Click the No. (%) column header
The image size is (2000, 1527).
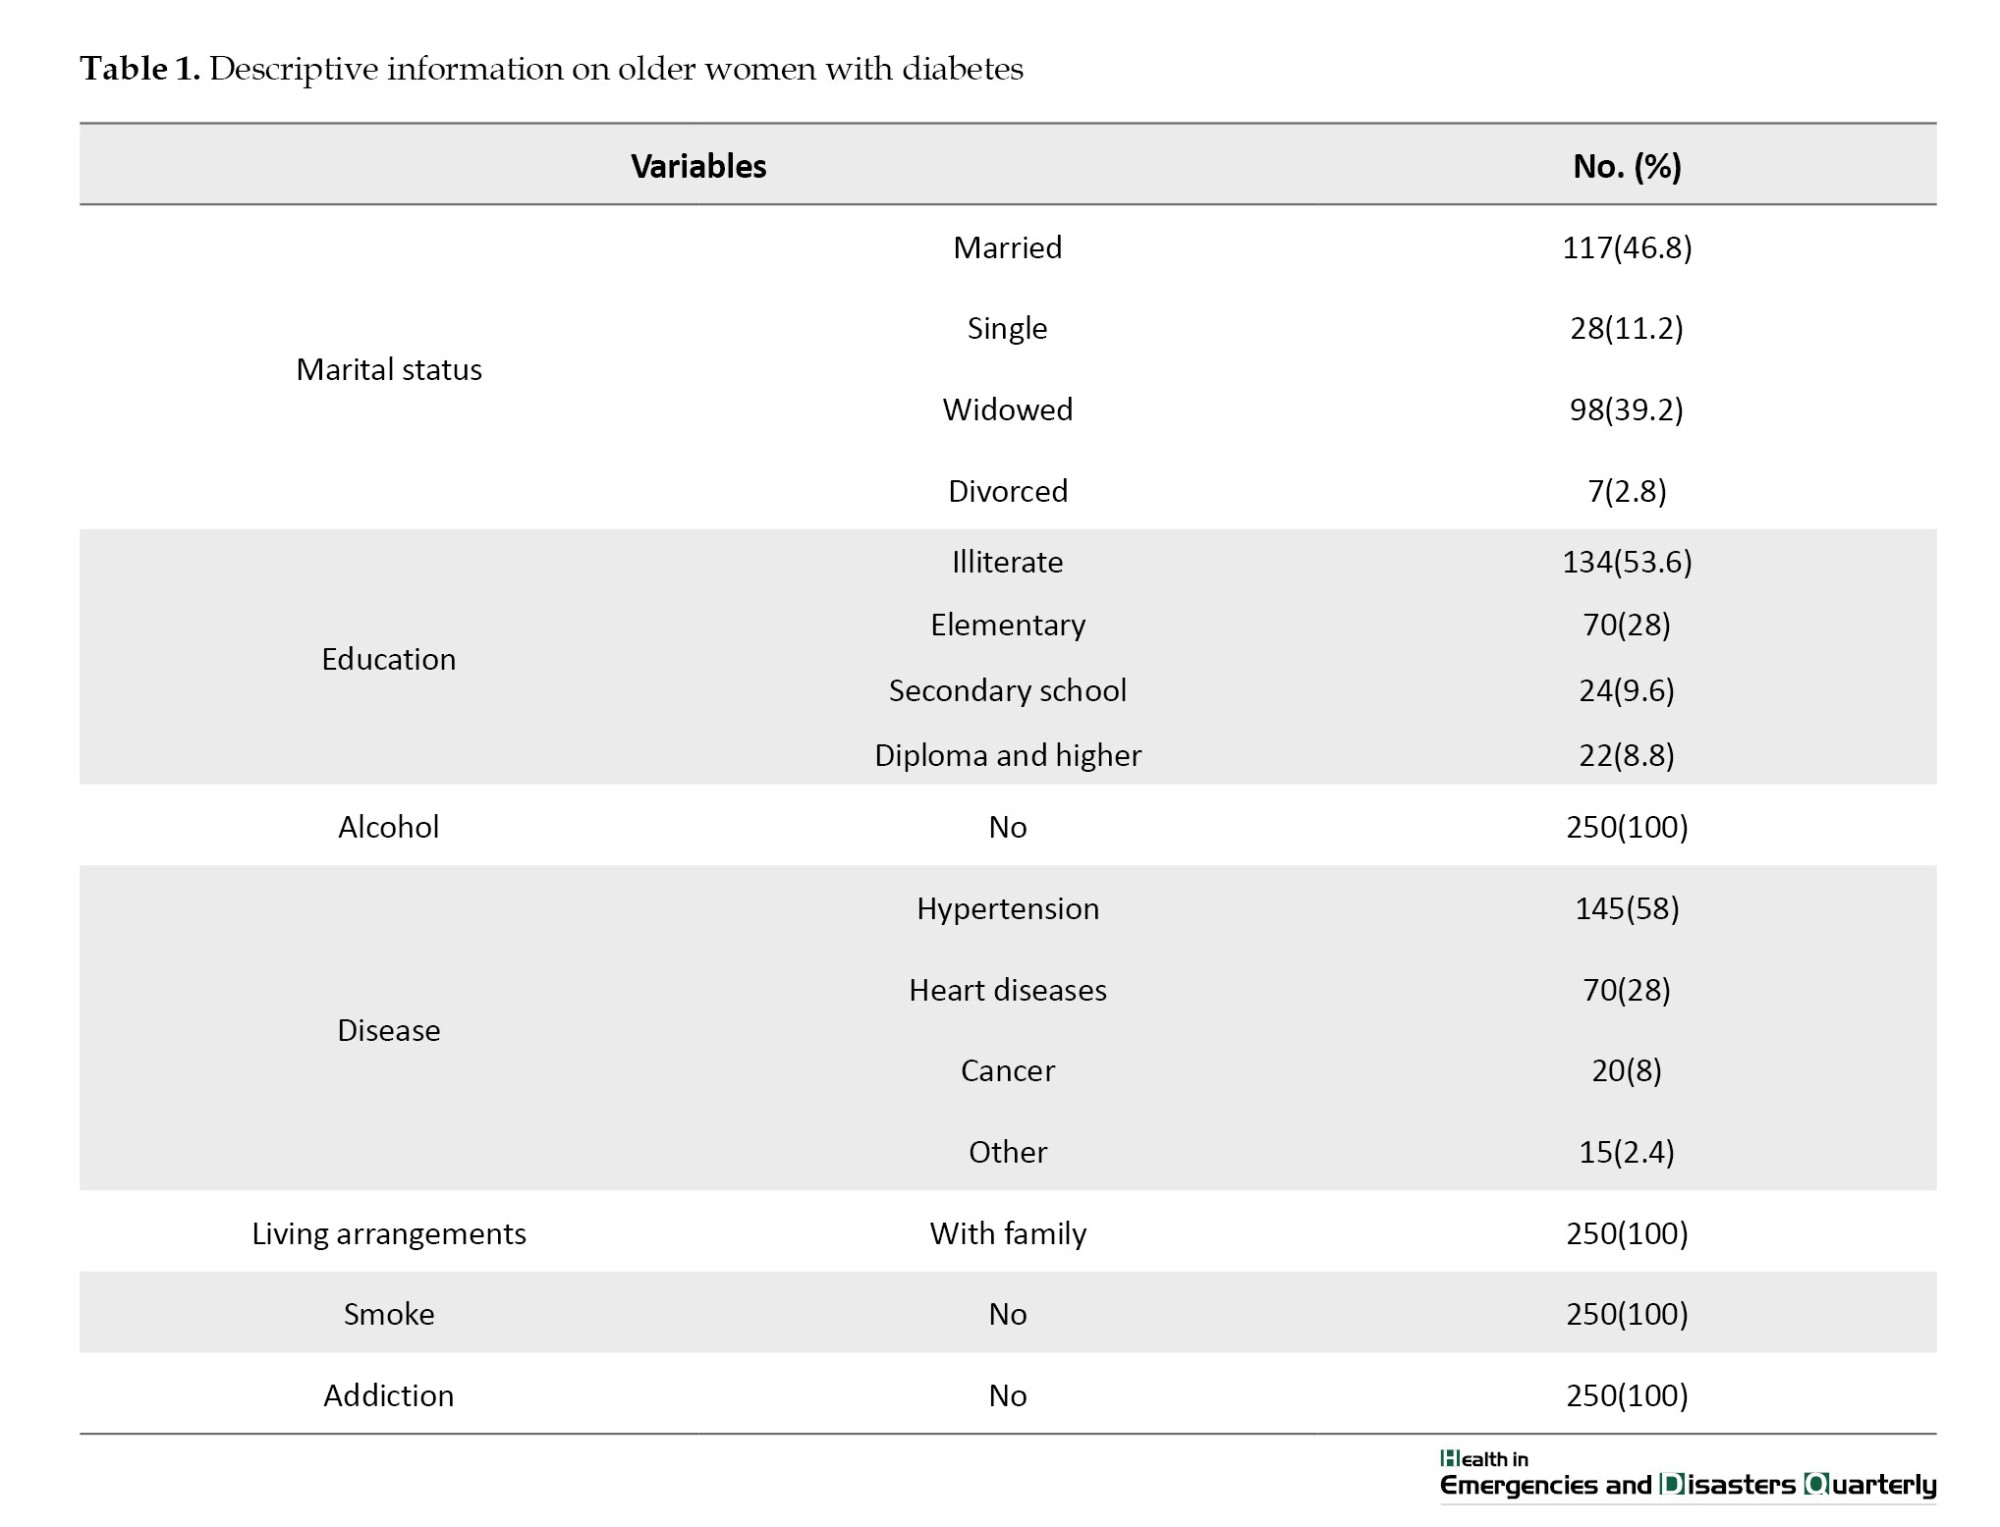coord(1627,166)
